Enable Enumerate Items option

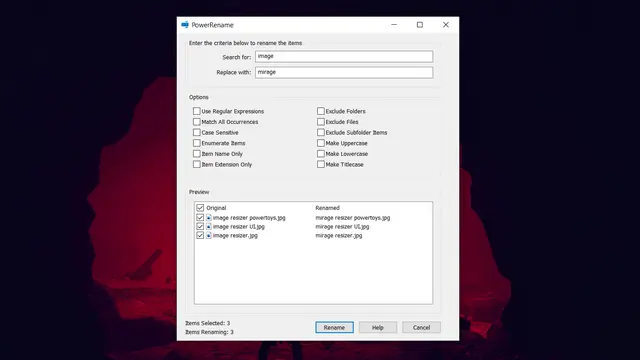point(197,143)
